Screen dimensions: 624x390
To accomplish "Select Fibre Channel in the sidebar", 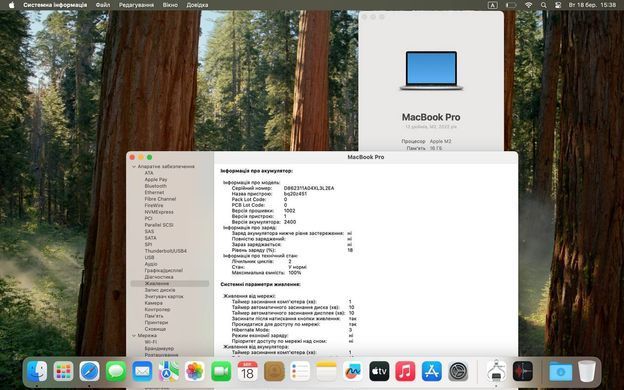I will tap(160, 199).
